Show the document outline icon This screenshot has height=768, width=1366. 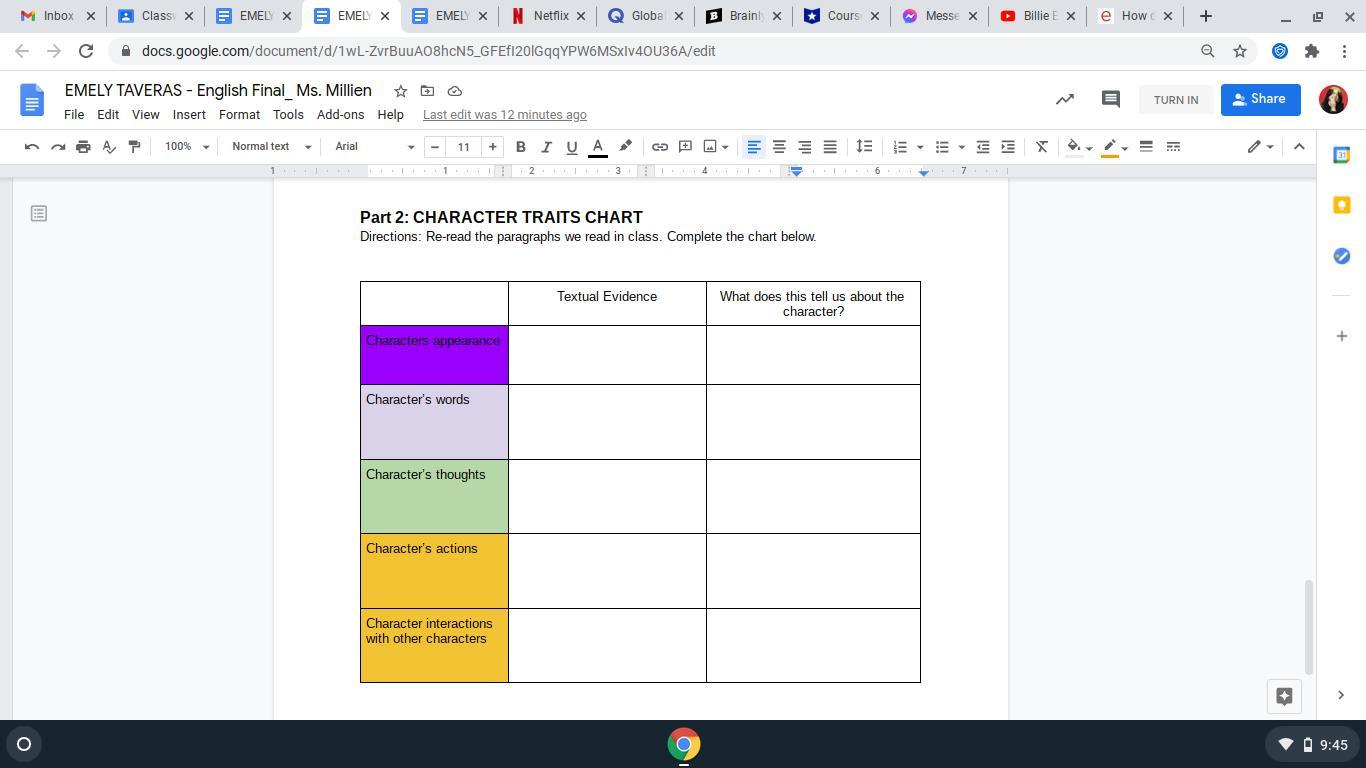tap(39, 213)
